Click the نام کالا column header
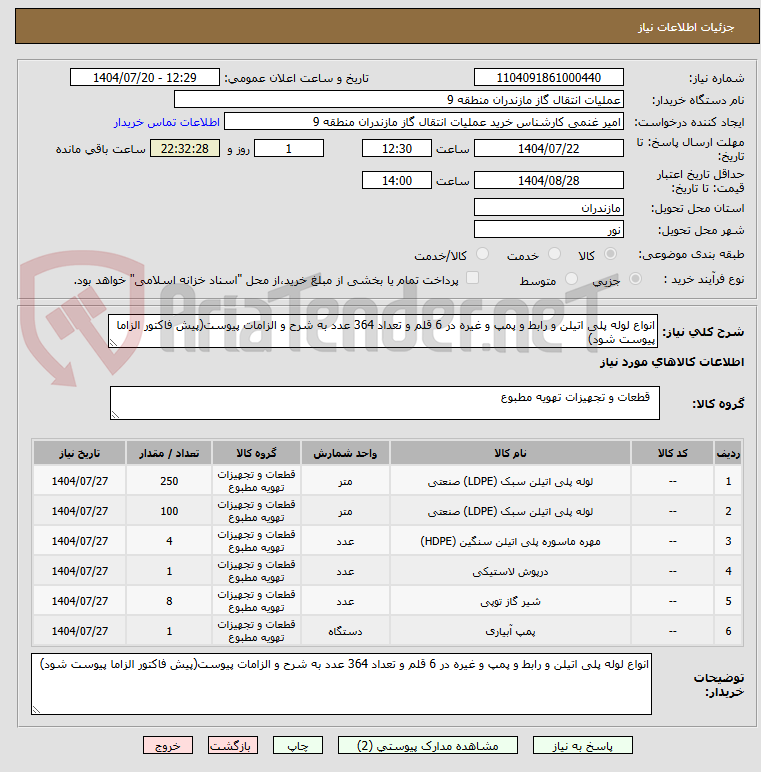 (x=510, y=453)
